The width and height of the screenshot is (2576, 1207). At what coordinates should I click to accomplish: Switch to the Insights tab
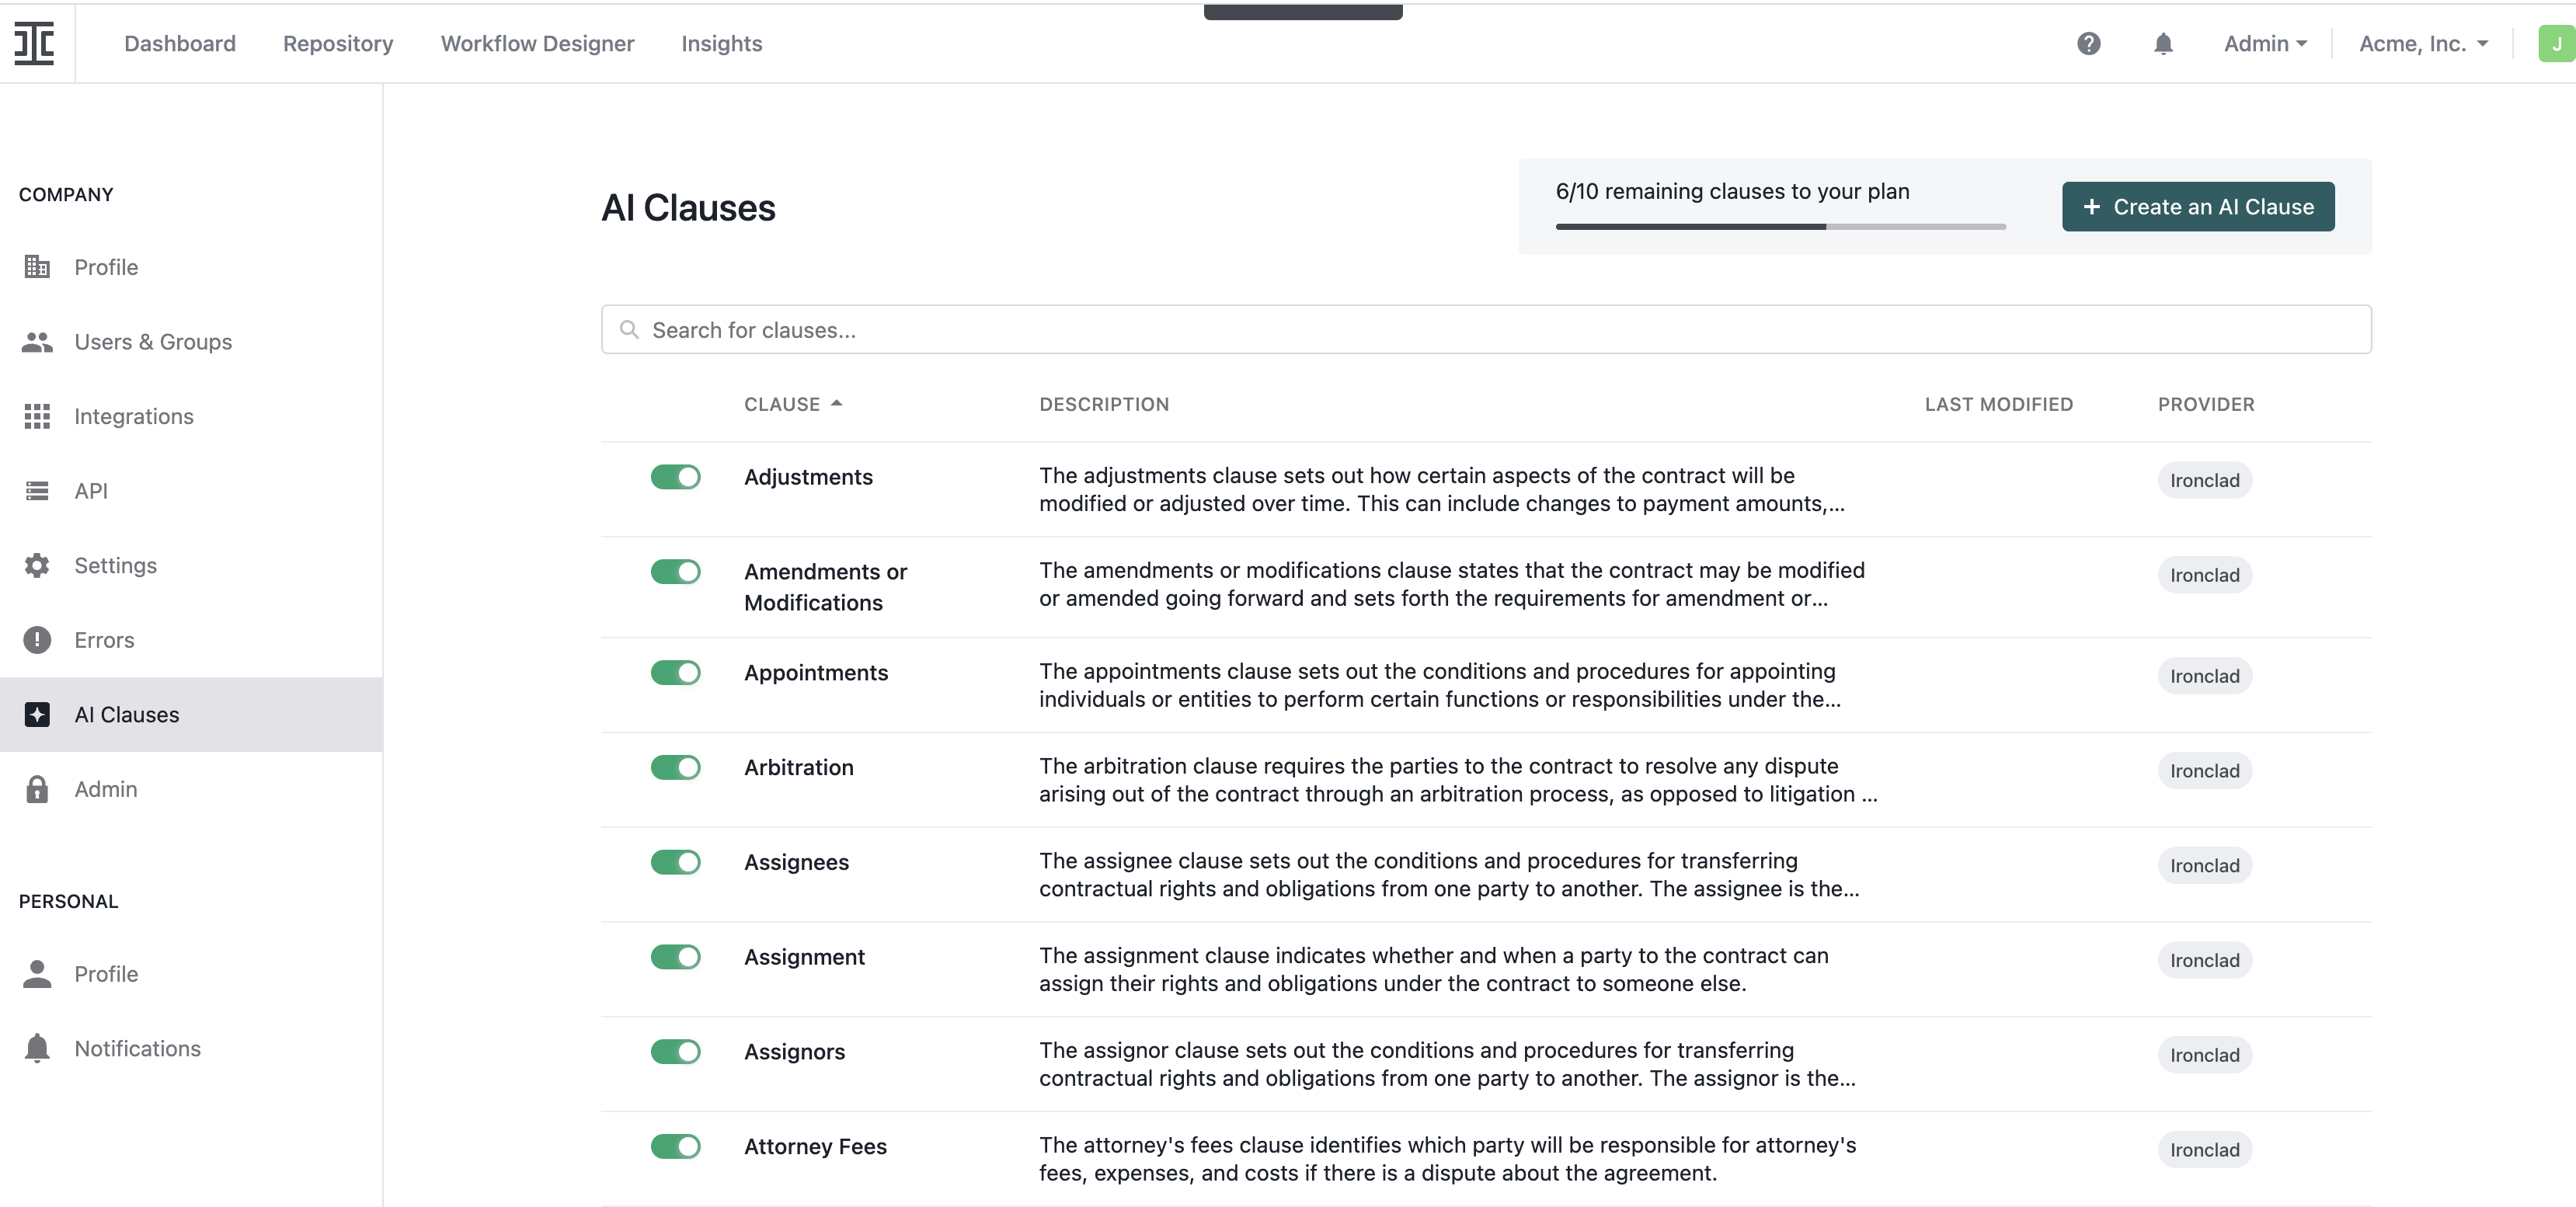coord(721,43)
